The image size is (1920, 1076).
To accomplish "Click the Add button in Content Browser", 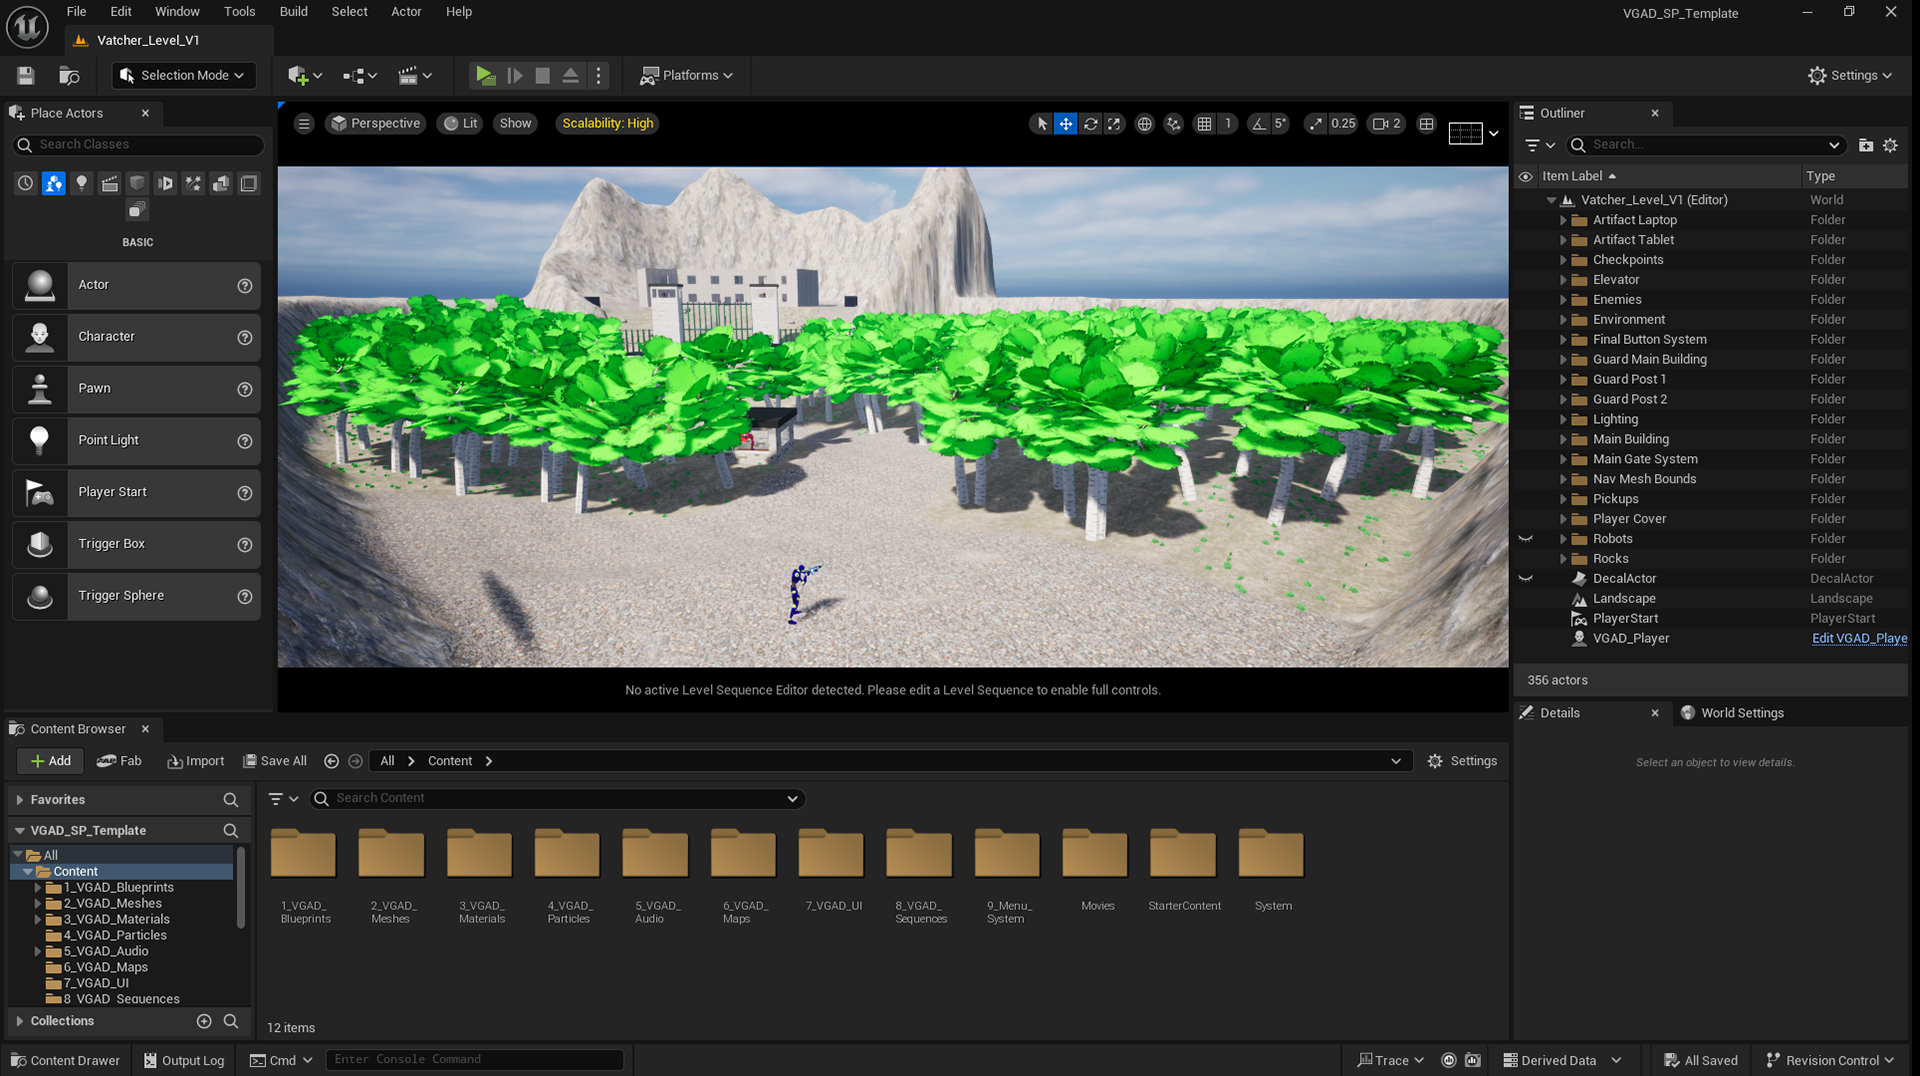I will pos(50,761).
